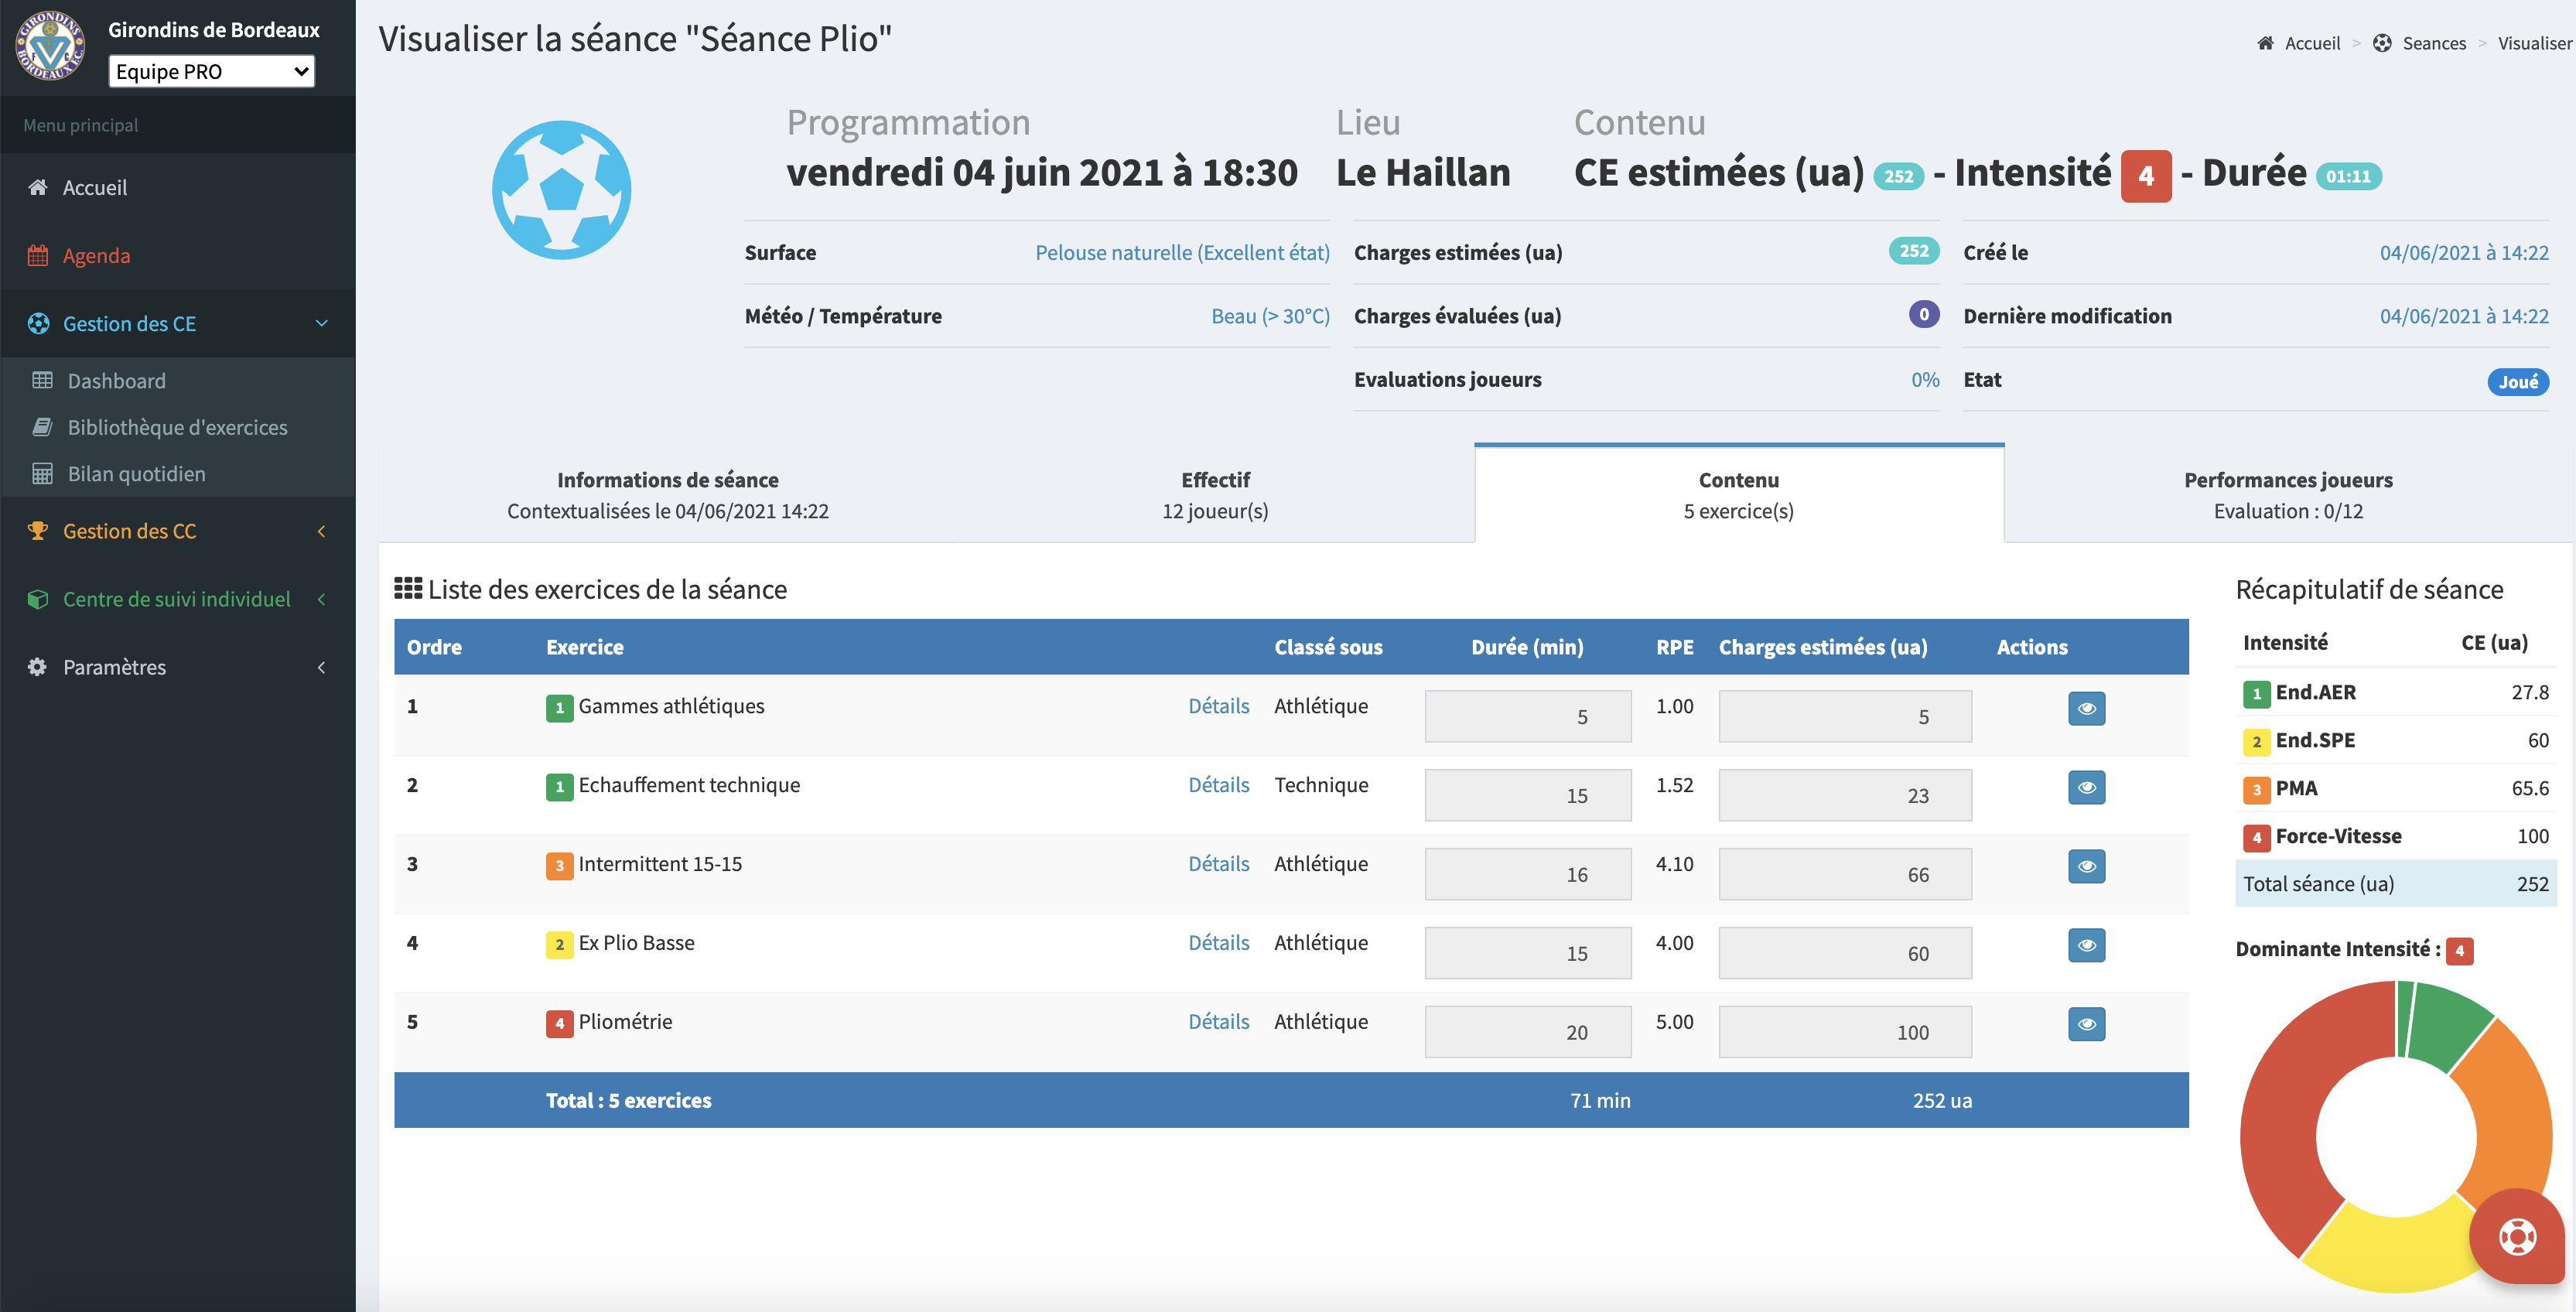Click the calendar icon beside Agenda
The height and width of the screenshot is (1312, 2576).
click(38, 255)
